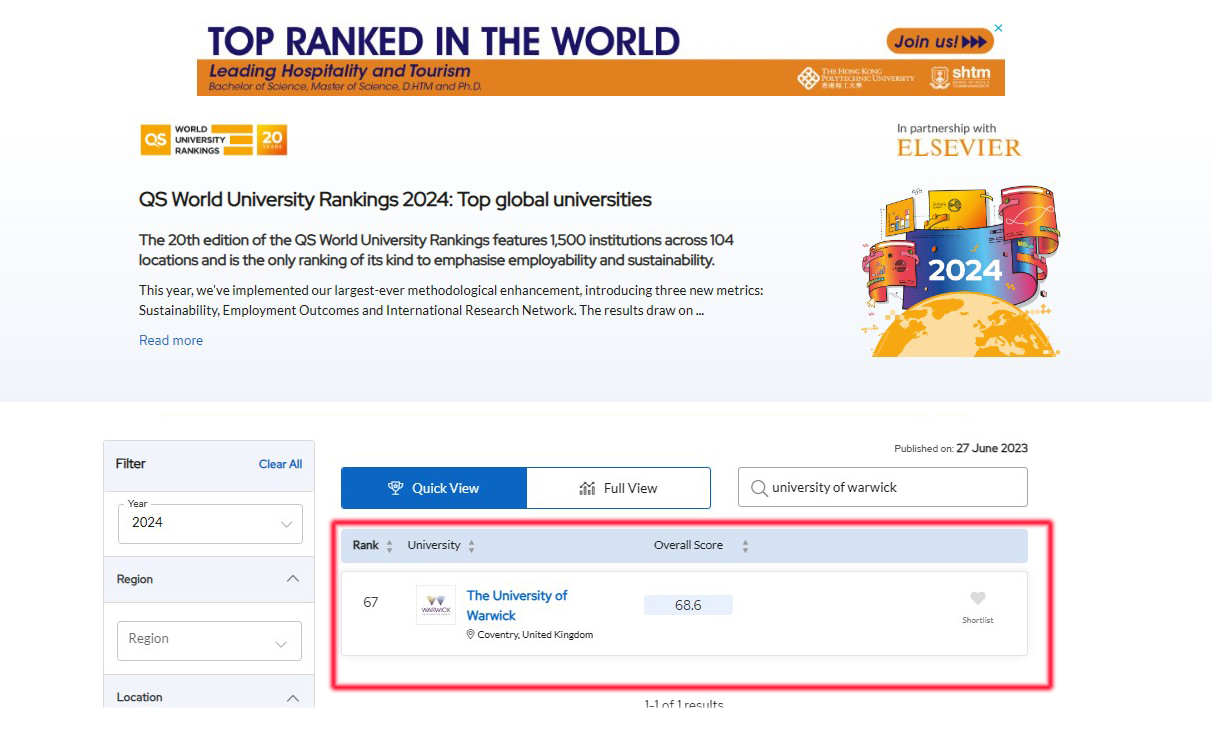This screenshot has width=1212, height=738.
Task: Collapse the Region filter section
Action: (293, 579)
